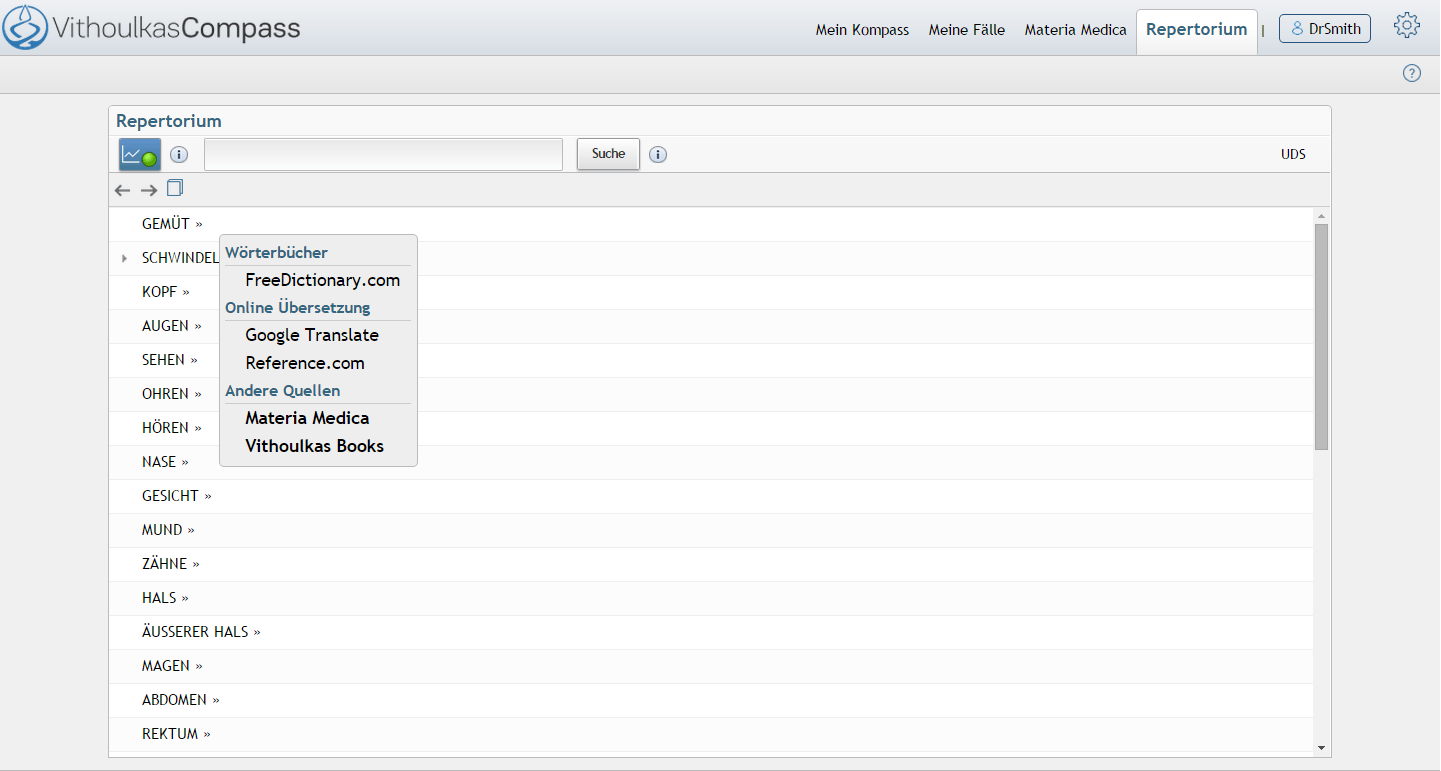Viewport: 1441px width, 771px height.
Task: Toggle the graph analysis icon button
Action: coord(140,155)
